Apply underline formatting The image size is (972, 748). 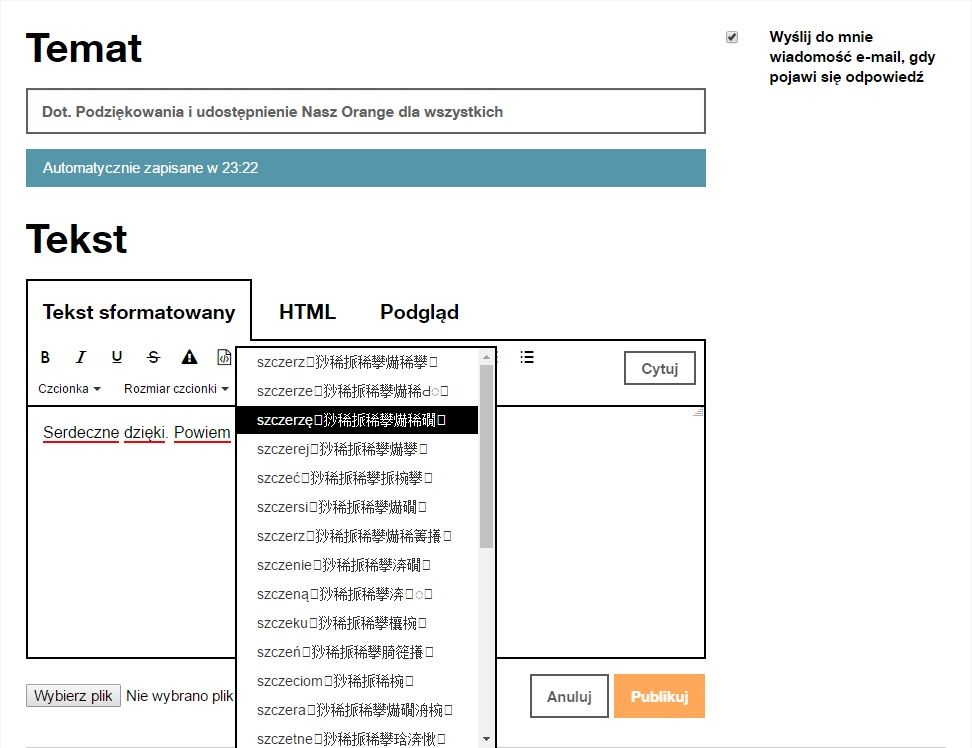(117, 357)
